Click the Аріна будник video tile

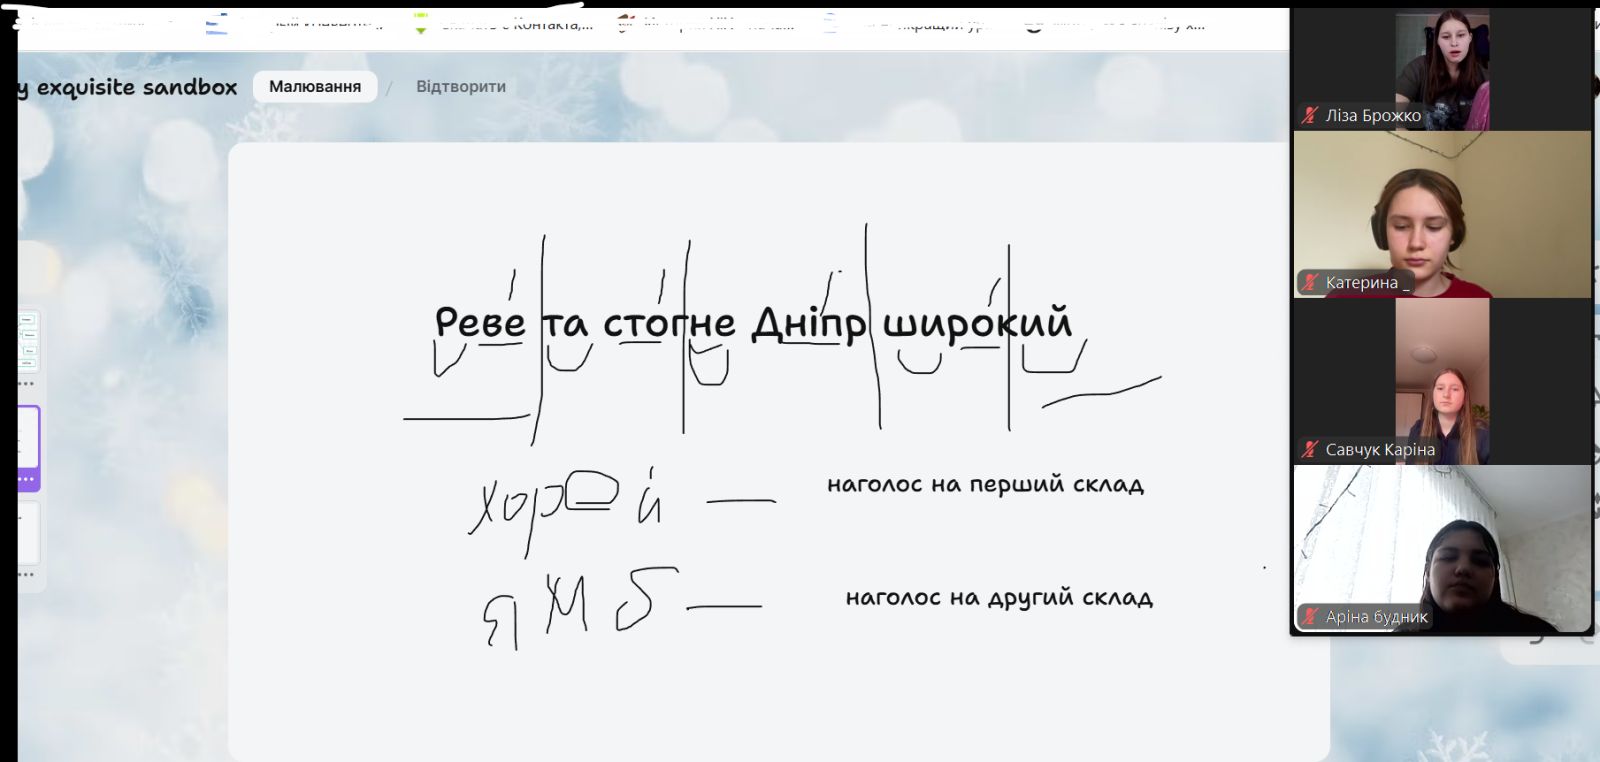tap(1441, 548)
